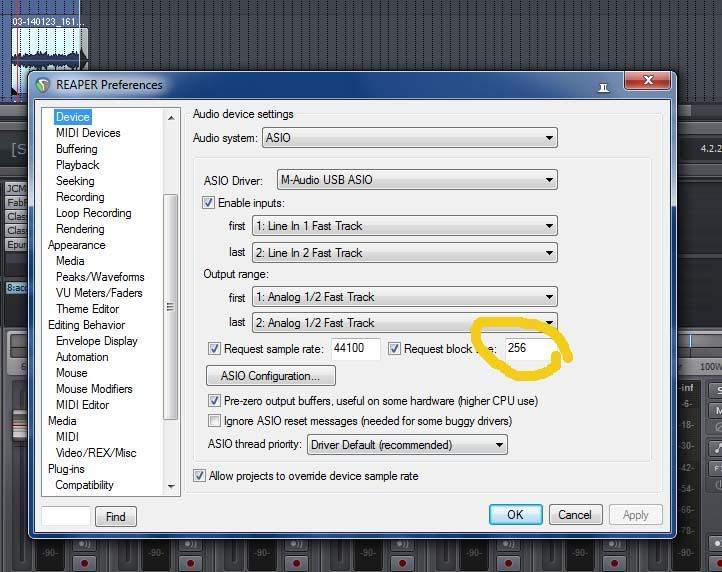
Task: Choose last input Line In 2 dropdown
Action: pyautogui.click(x=405, y=253)
